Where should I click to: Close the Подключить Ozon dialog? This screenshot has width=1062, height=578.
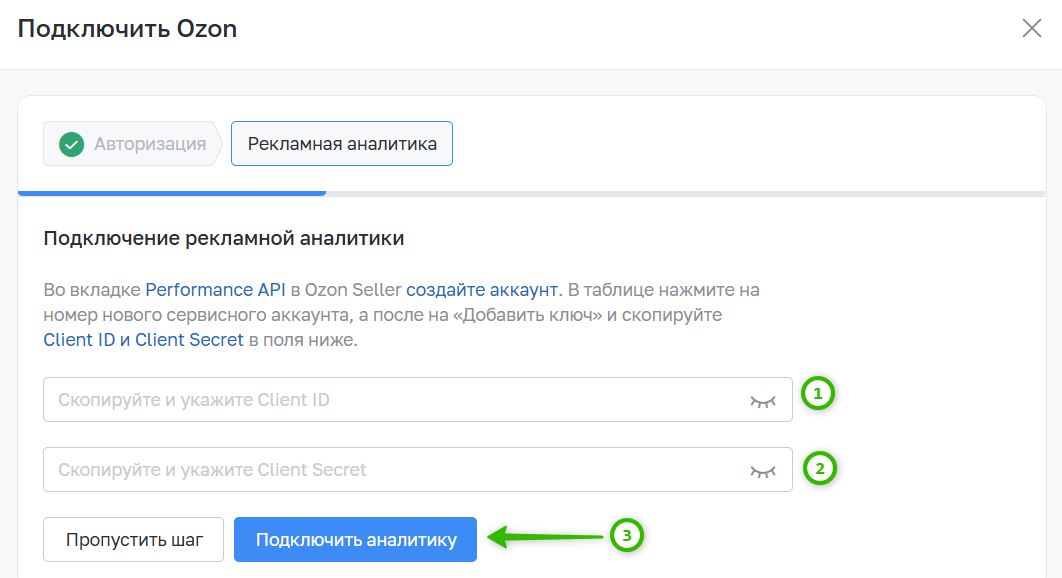pos(1032,28)
